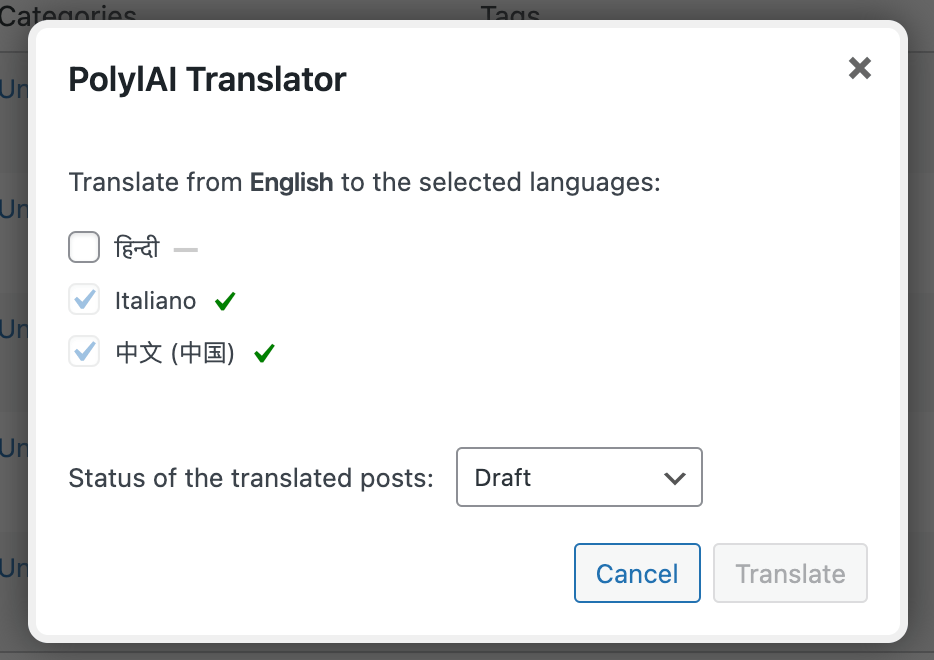Screen dimensions: 934x660
Task: Click the green checkmark beside Italiano
Action: (x=225, y=301)
